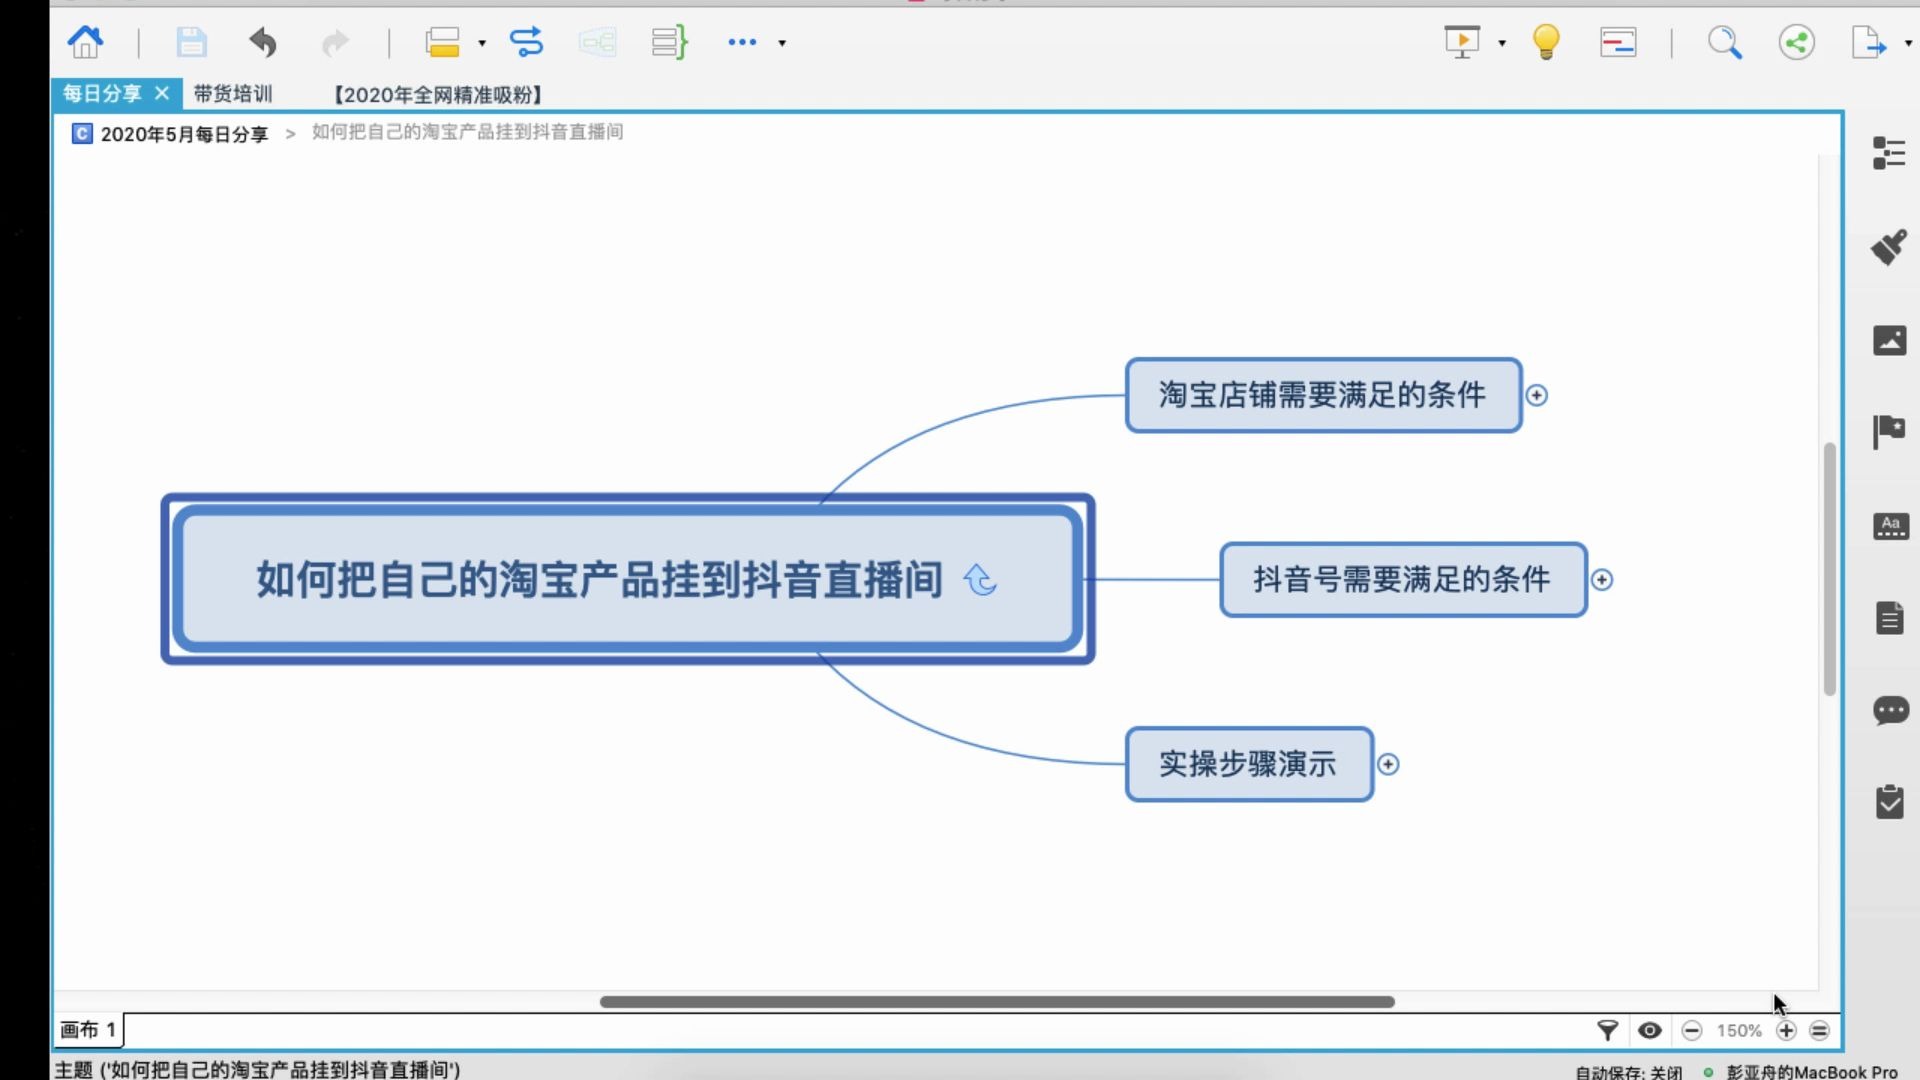Undo the last action
1920x1080 pixels.
tap(263, 42)
